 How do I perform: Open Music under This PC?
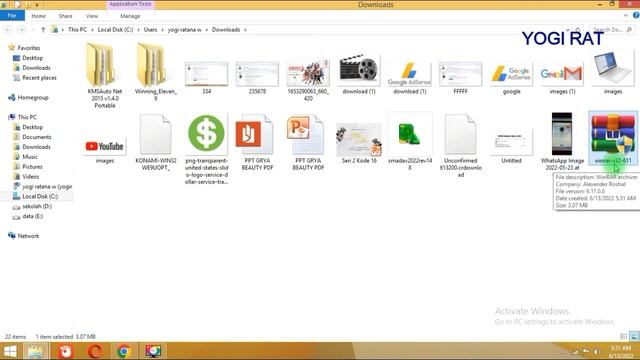tap(30, 157)
